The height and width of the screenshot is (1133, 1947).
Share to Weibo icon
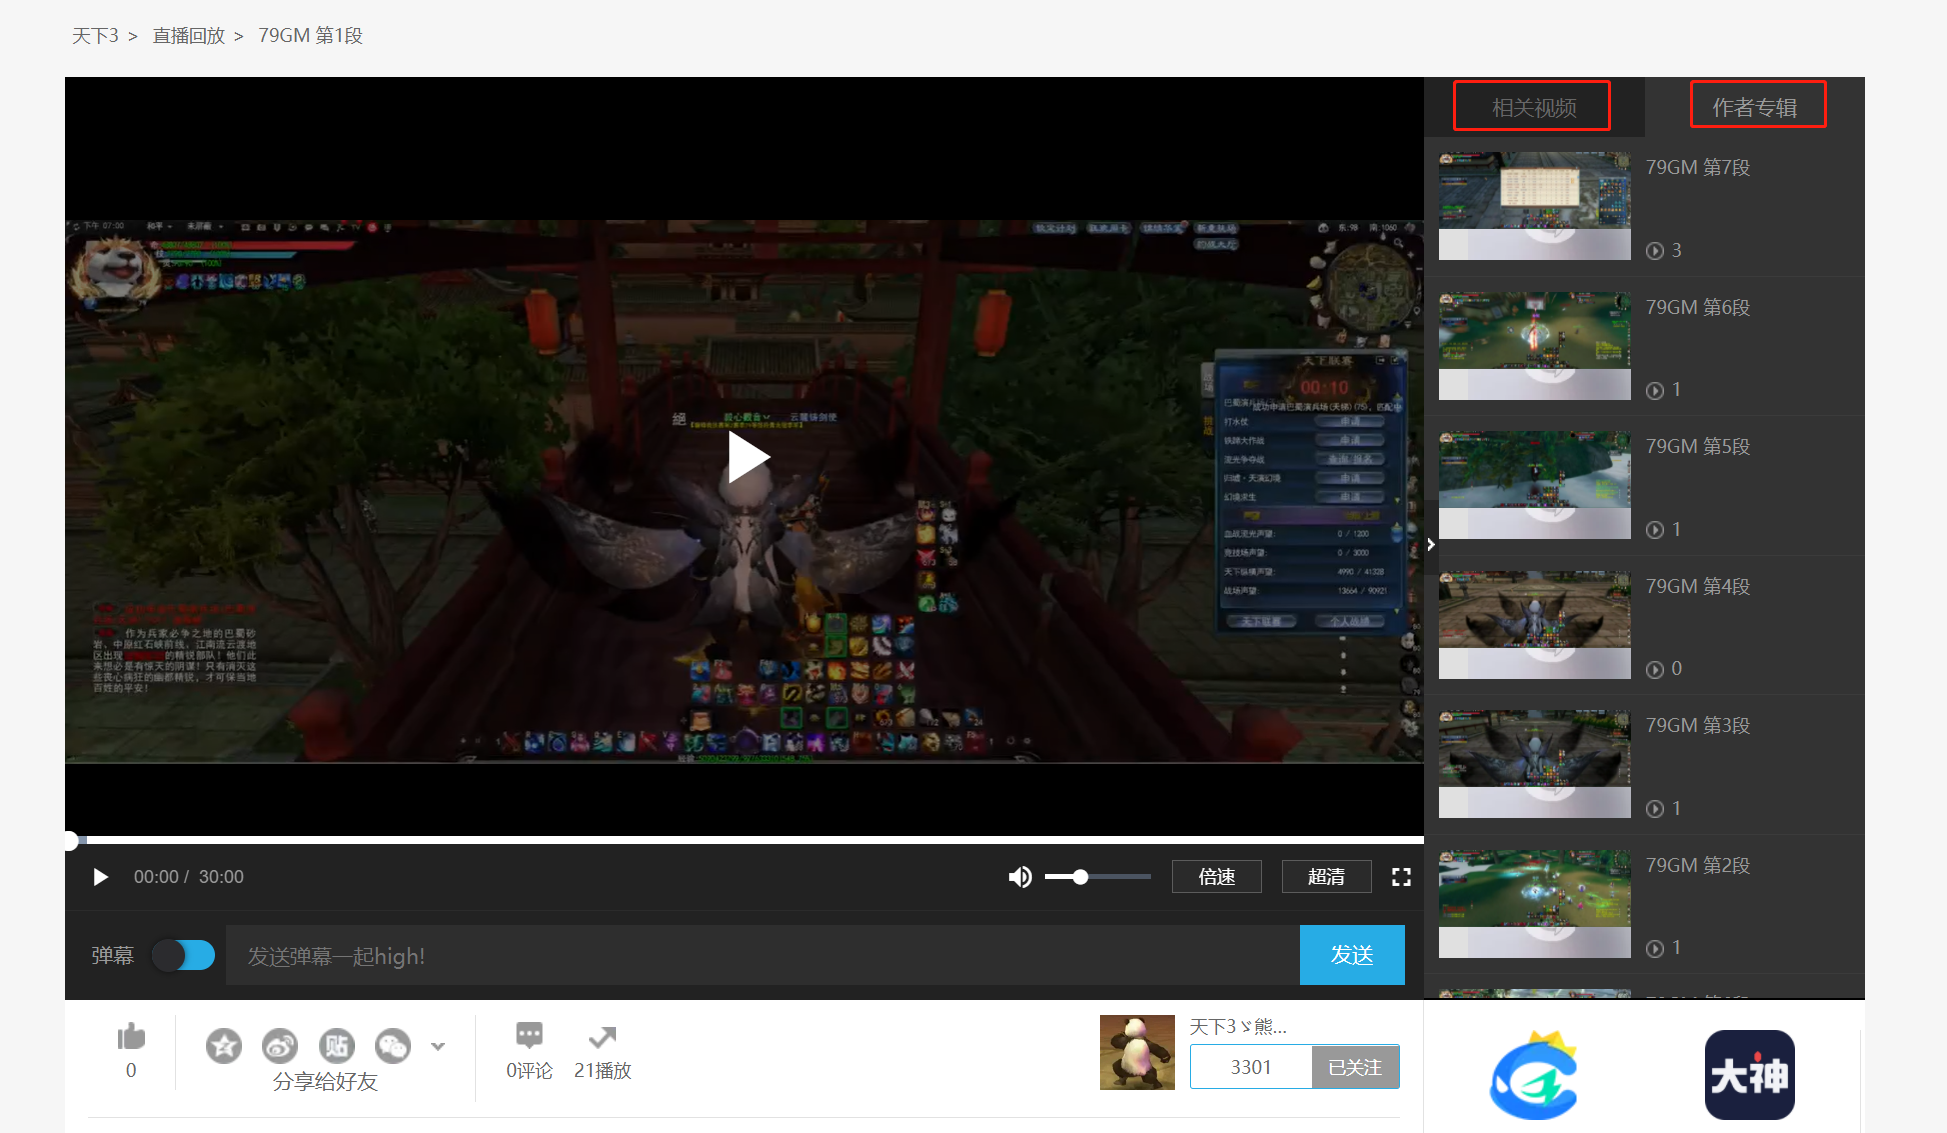point(280,1046)
